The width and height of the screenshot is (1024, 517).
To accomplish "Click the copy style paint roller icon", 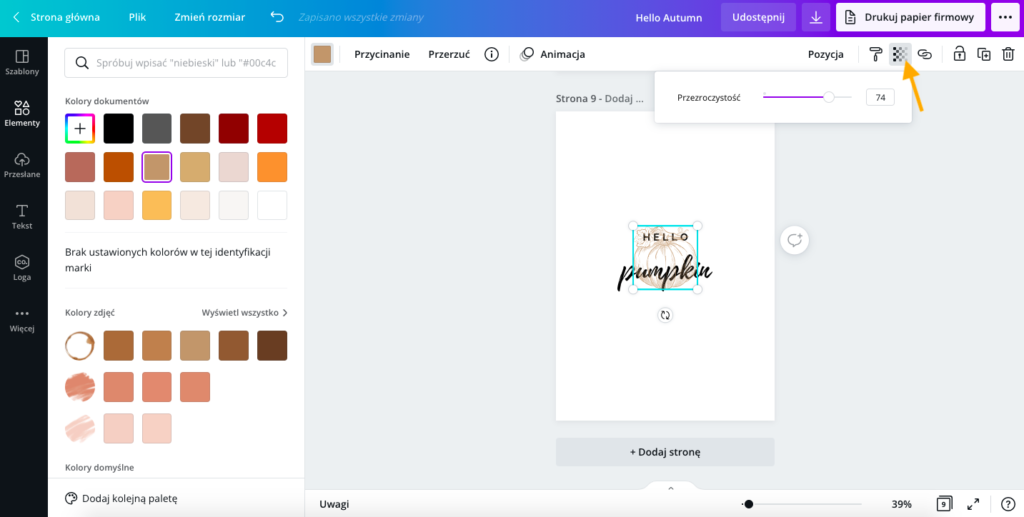I will (876, 54).
